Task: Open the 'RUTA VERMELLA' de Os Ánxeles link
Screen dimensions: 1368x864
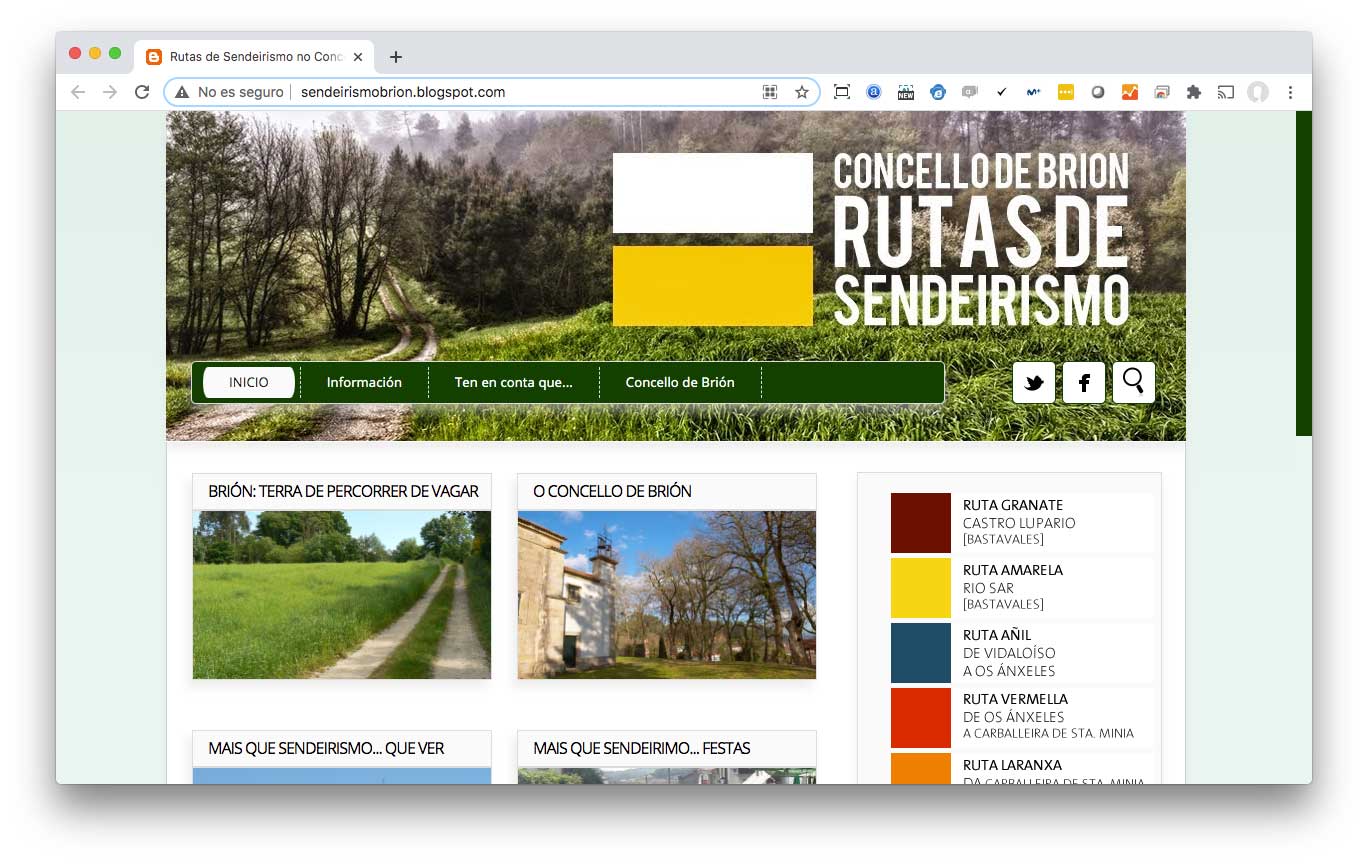Action: point(1048,716)
